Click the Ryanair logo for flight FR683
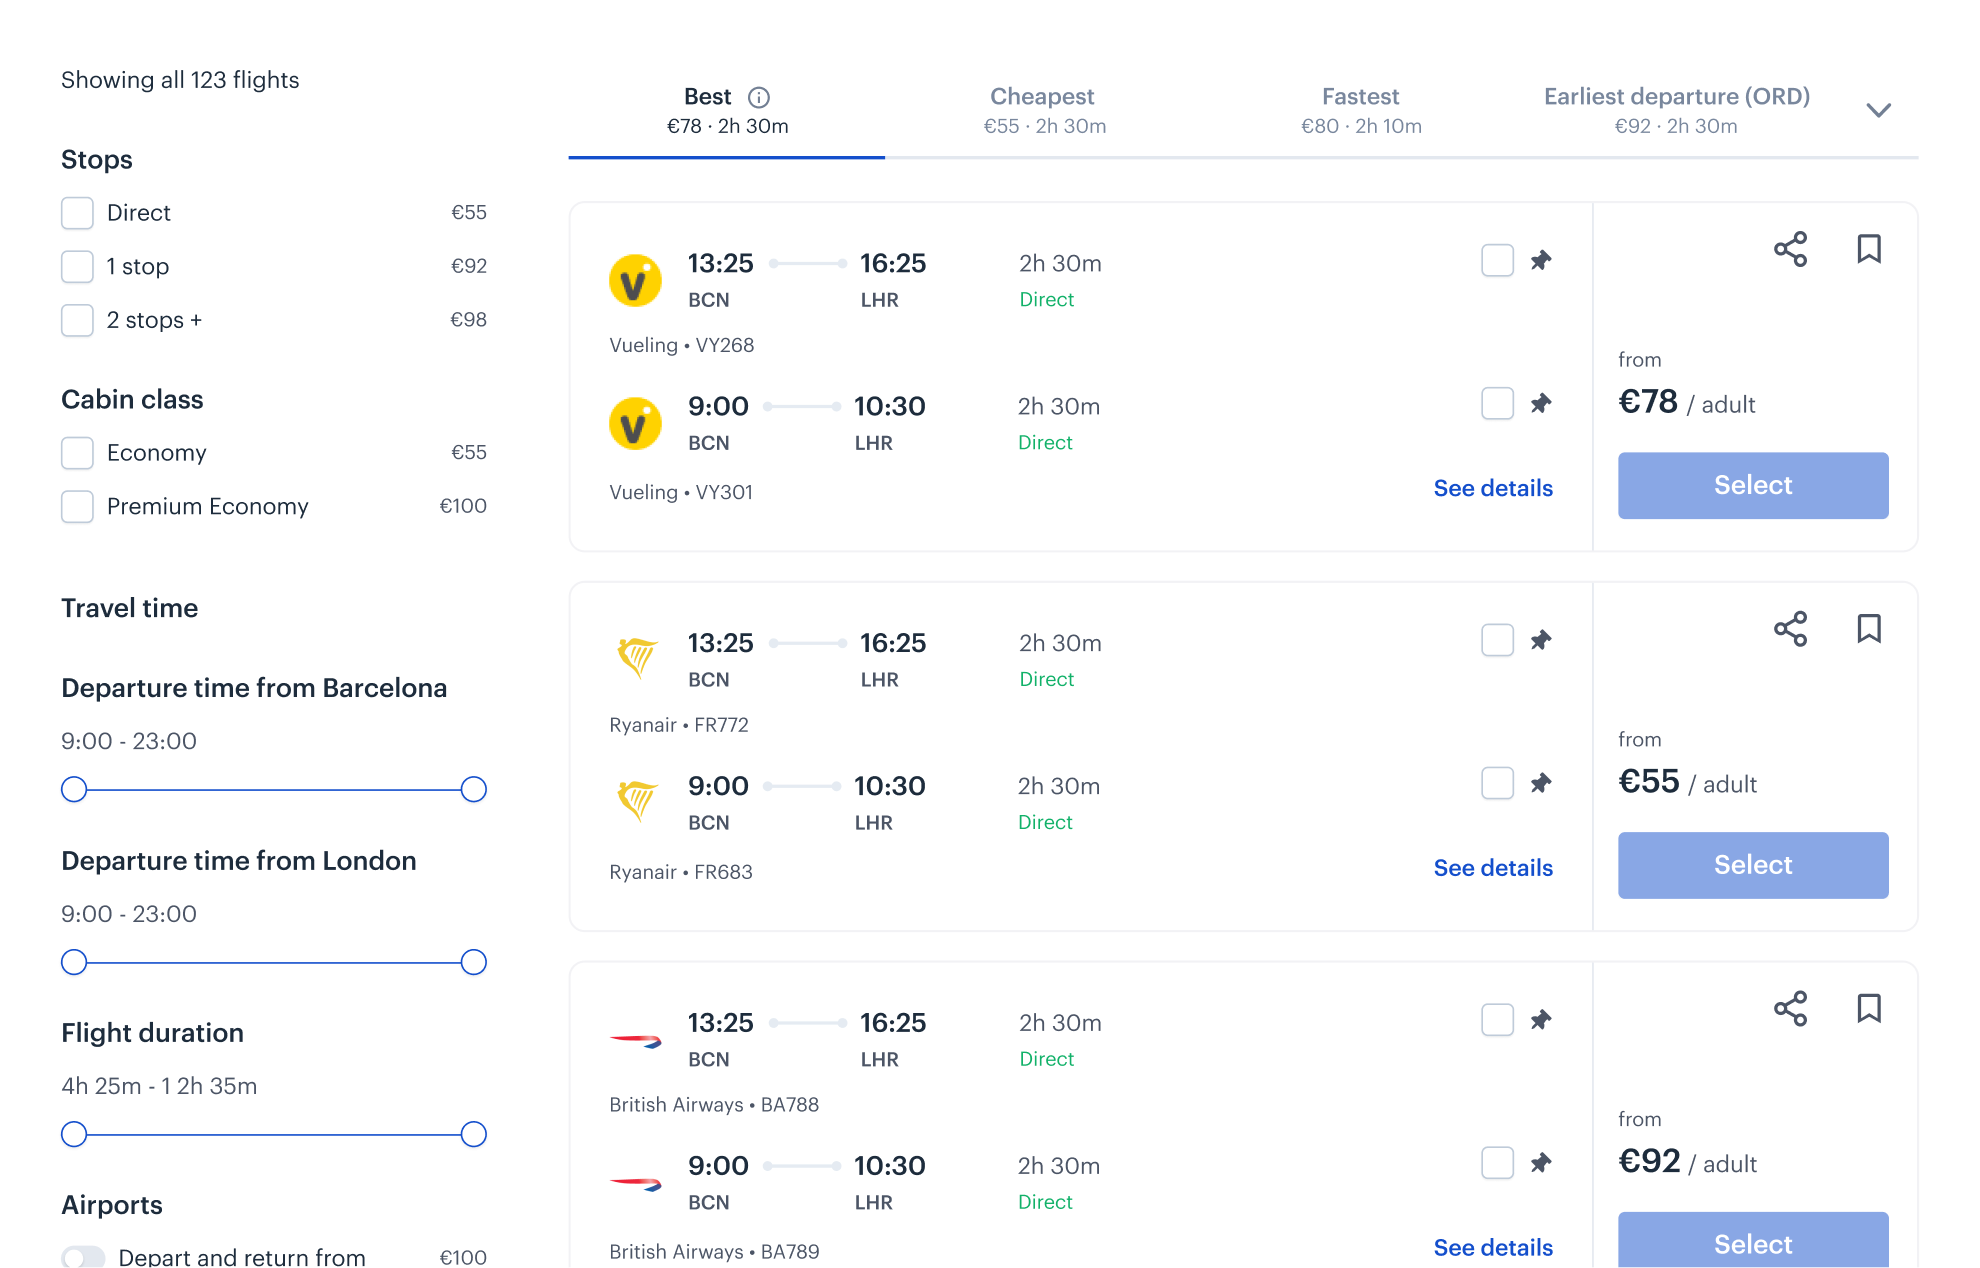 point(636,802)
